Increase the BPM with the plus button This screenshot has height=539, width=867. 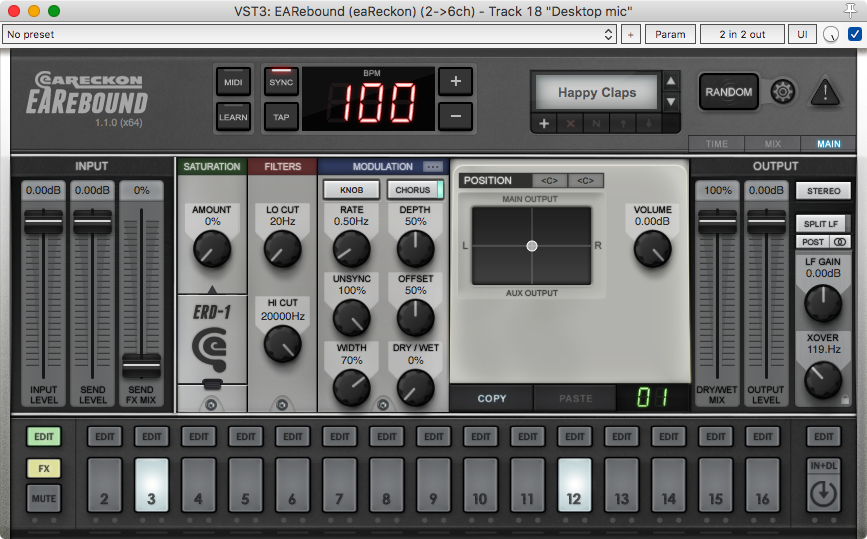pyautogui.click(x=456, y=81)
